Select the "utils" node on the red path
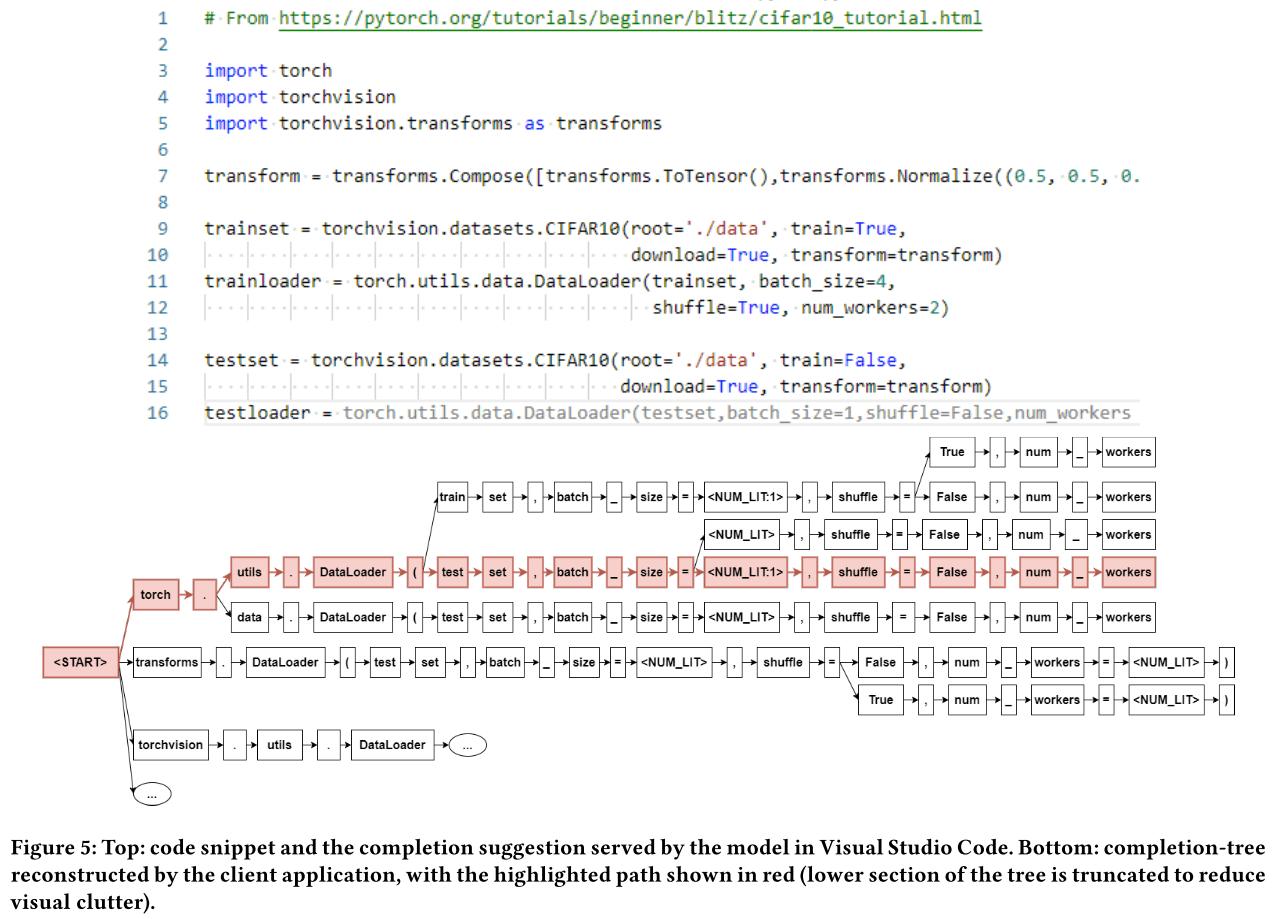Screen dimensions: 1279x919 pyautogui.click(x=248, y=572)
